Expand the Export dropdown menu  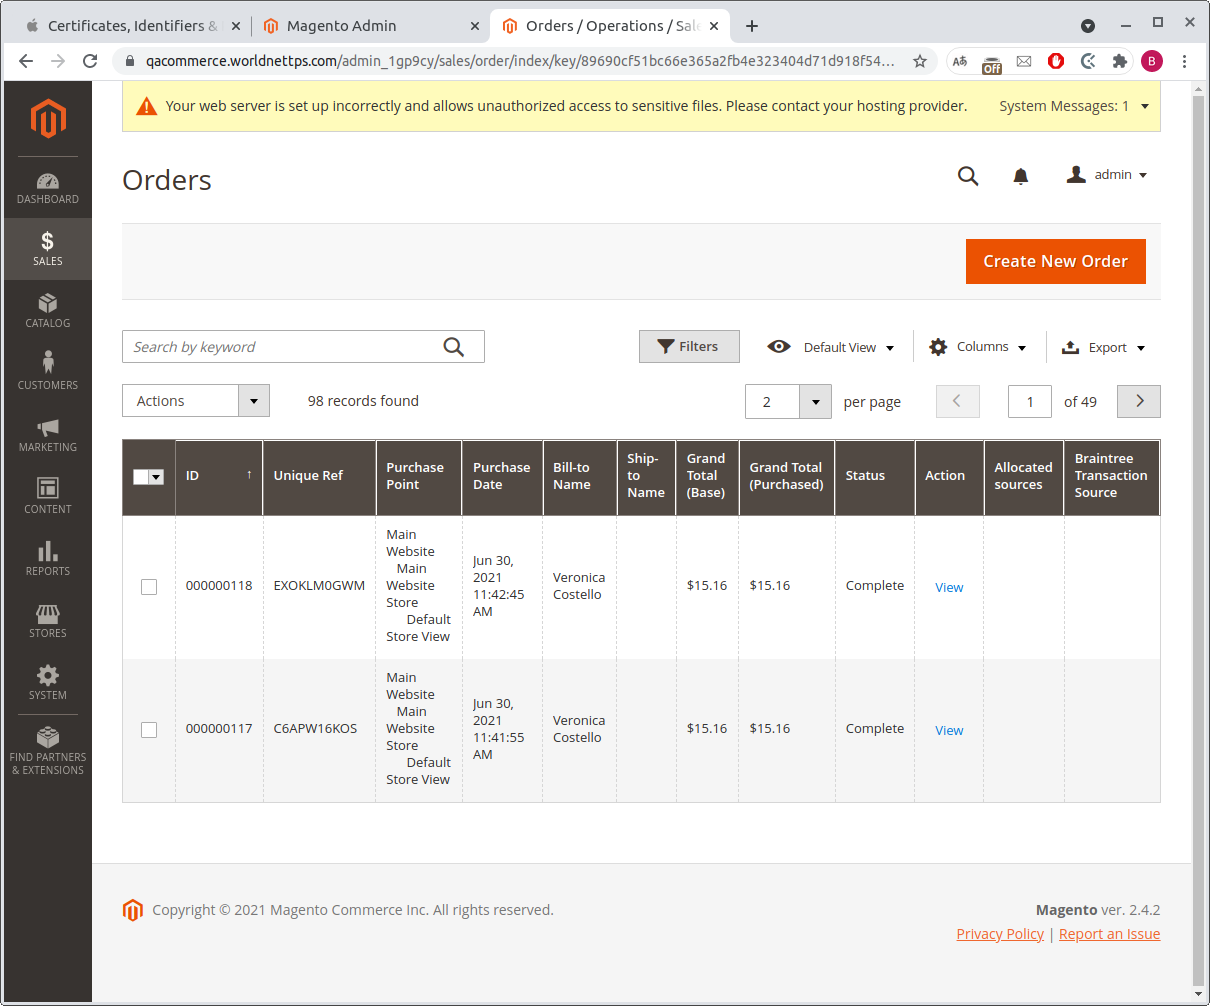[1103, 347]
